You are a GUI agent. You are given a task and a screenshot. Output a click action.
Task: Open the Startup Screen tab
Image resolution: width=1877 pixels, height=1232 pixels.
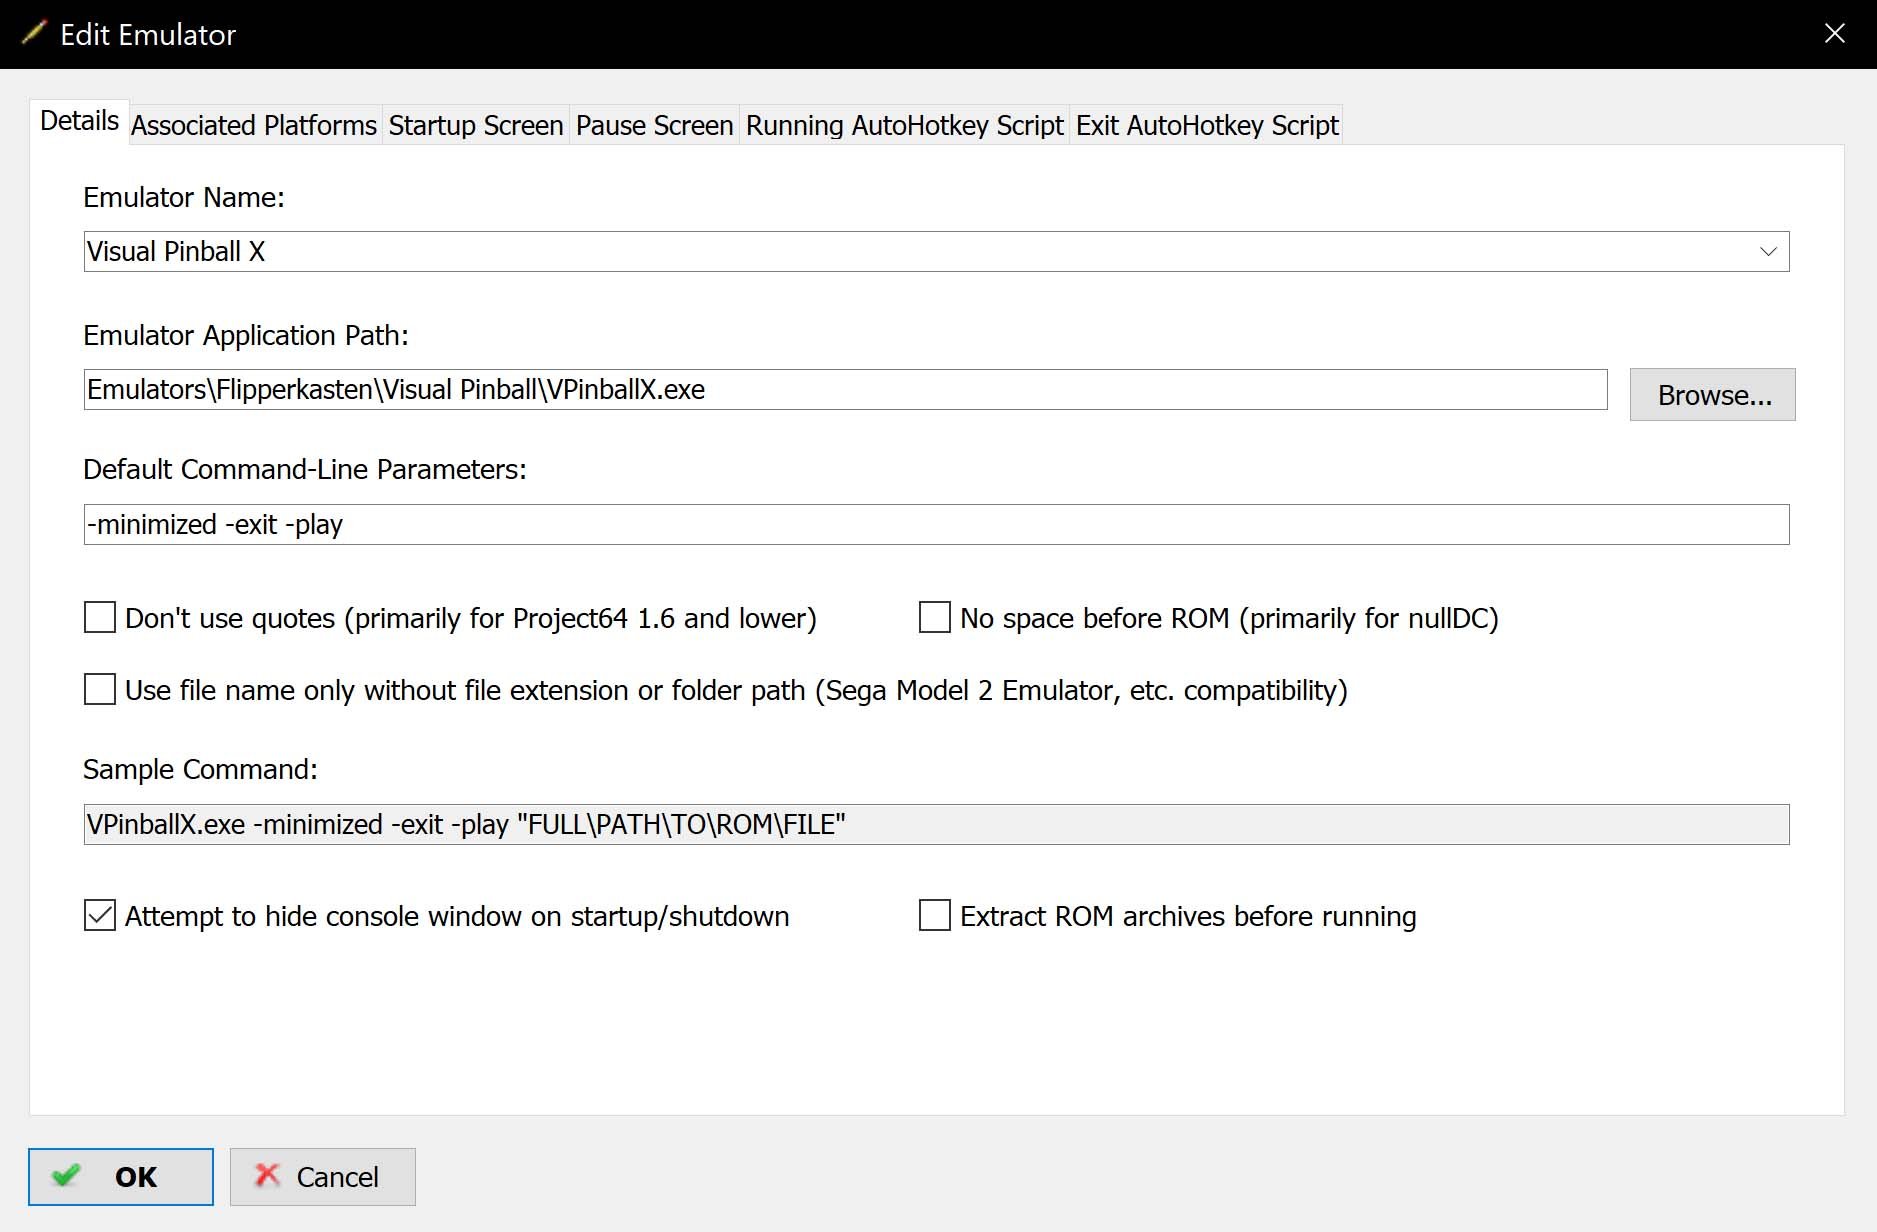[476, 125]
